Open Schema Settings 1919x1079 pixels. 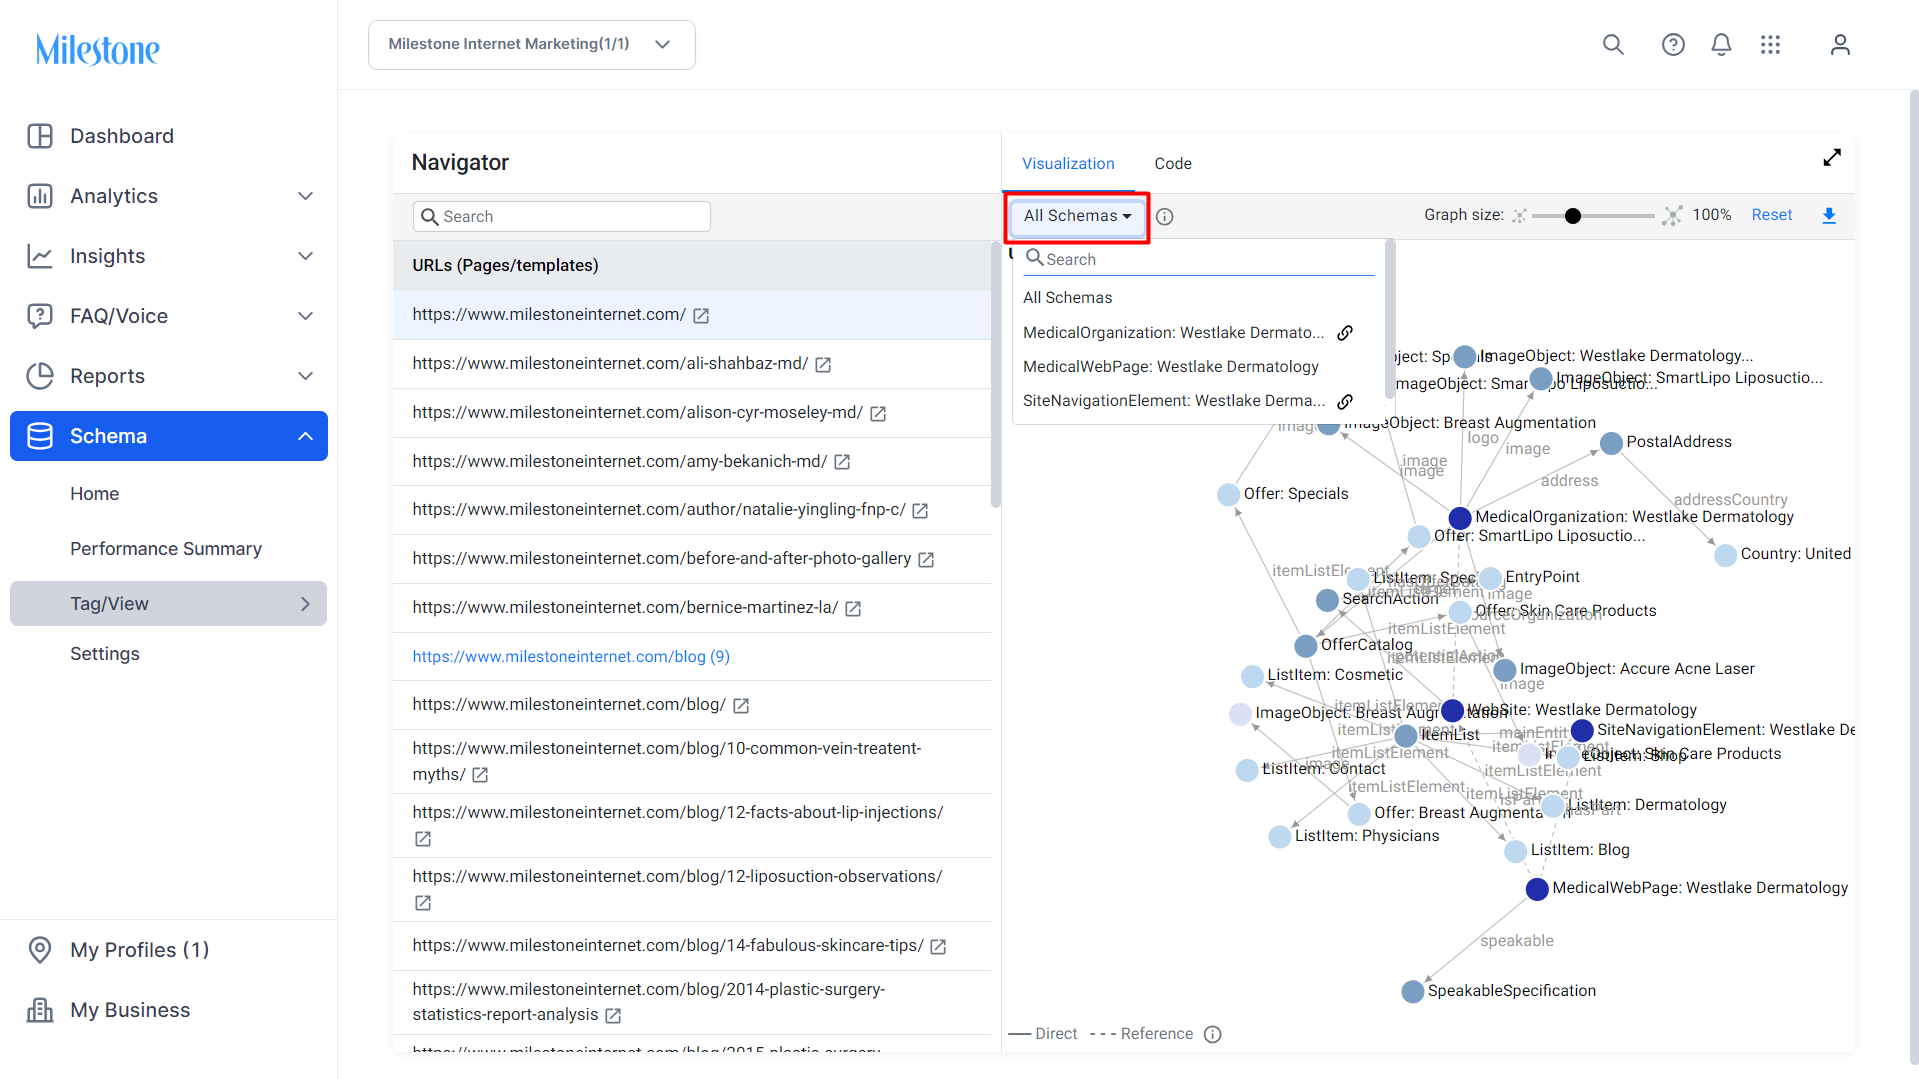(x=105, y=654)
